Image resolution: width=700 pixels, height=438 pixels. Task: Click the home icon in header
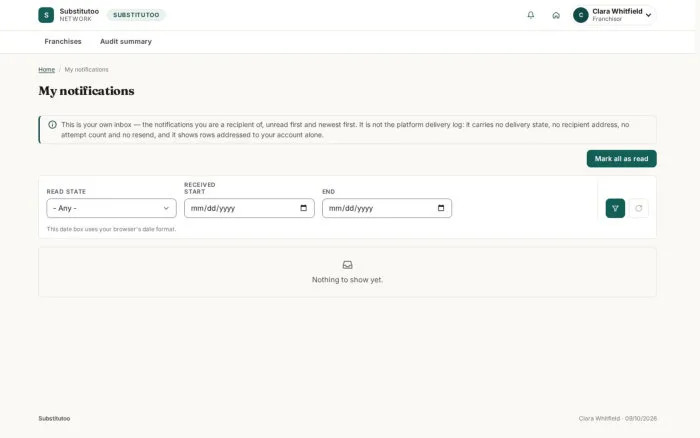click(556, 15)
